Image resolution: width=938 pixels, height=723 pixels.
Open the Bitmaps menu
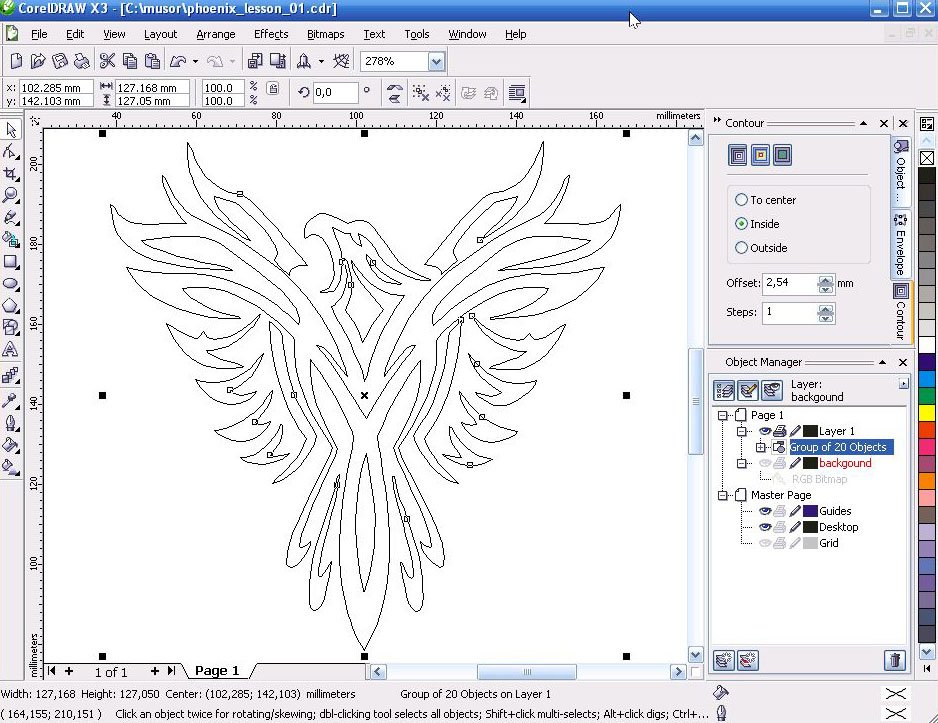tap(325, 34)
